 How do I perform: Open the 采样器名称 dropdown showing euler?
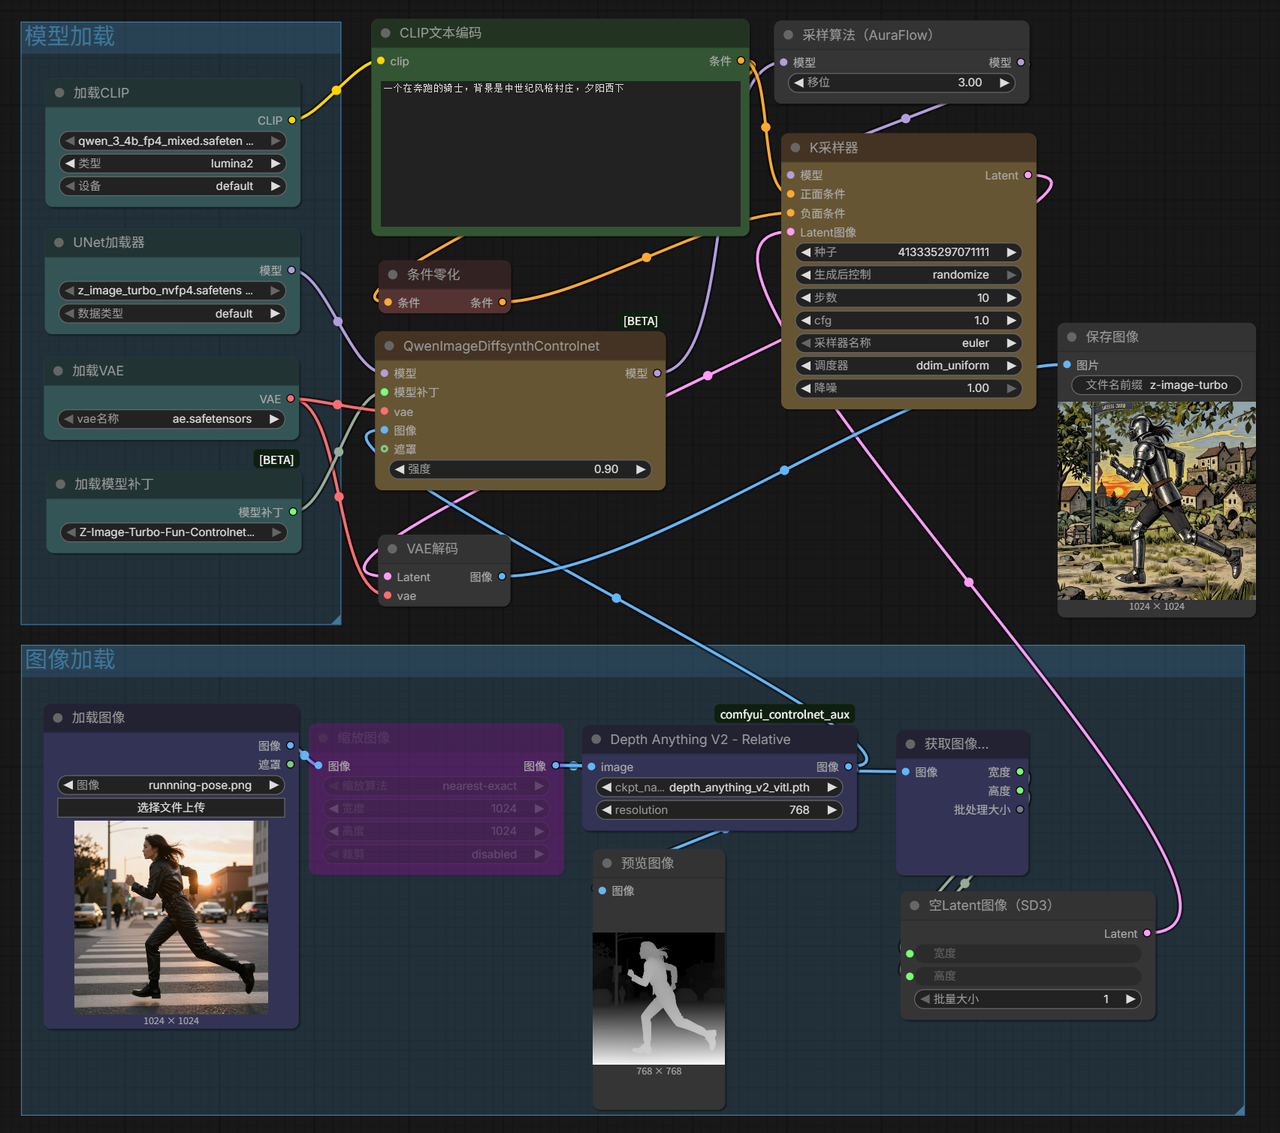click(908, 342)
